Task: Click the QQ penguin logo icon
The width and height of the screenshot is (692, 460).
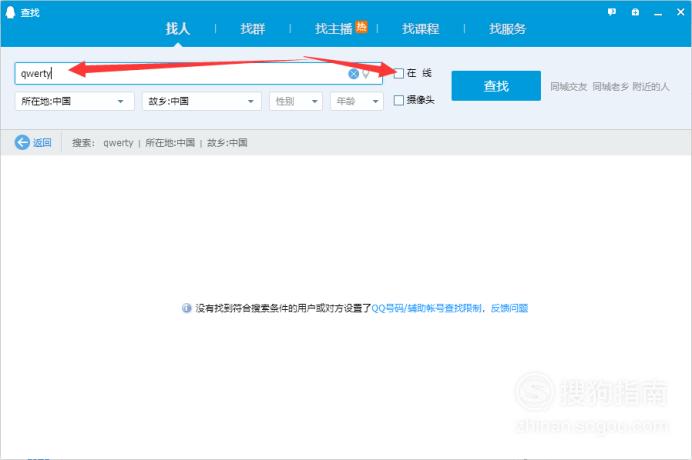Action: 10,12
